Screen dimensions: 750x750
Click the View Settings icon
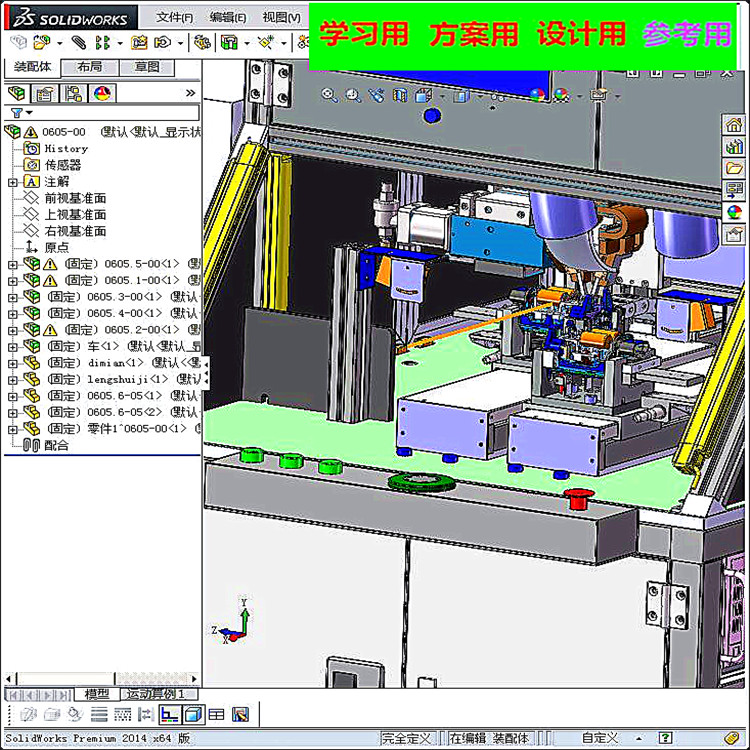point(600,95)
